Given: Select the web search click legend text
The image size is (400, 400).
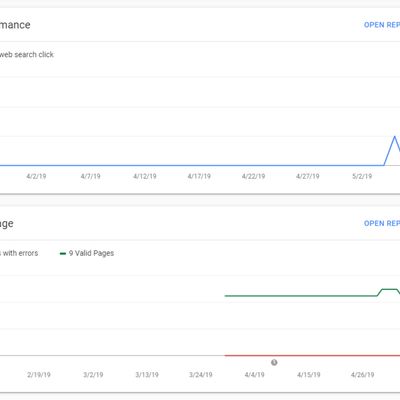Looking at the screenshot, I should pyautogui.click(x=27, y=55).
